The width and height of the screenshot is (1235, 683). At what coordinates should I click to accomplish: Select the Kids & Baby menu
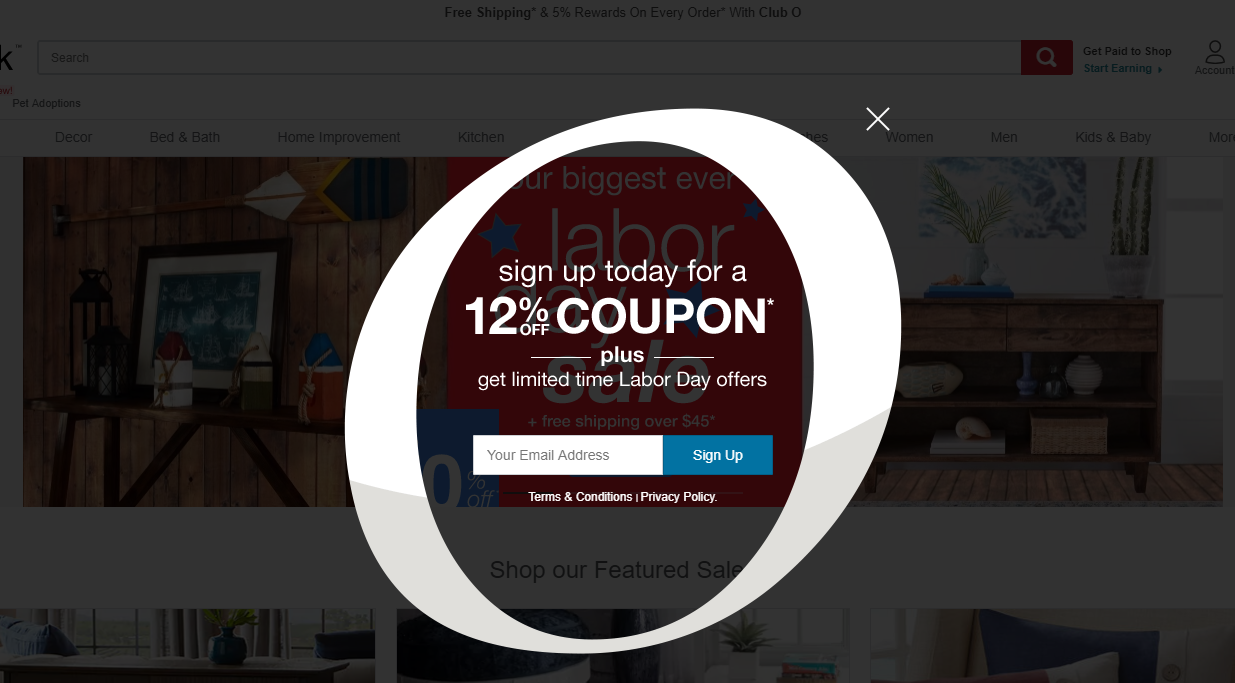point(1113,137)
